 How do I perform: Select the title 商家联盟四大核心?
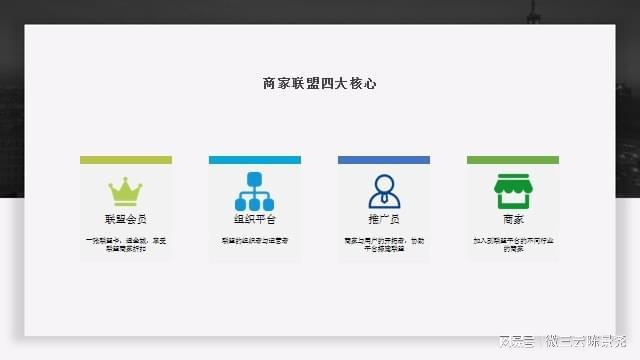pos(320,83)
